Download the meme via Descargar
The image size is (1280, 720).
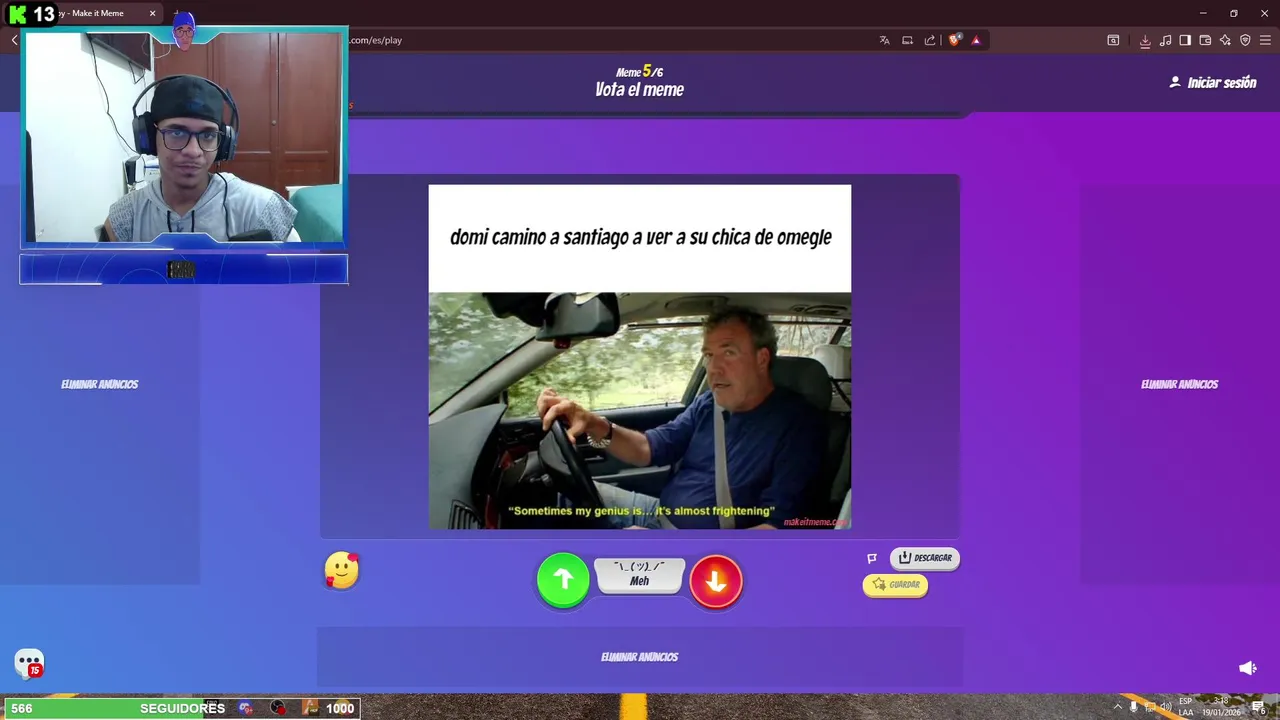pyautogui.click(x=925, y=558)
